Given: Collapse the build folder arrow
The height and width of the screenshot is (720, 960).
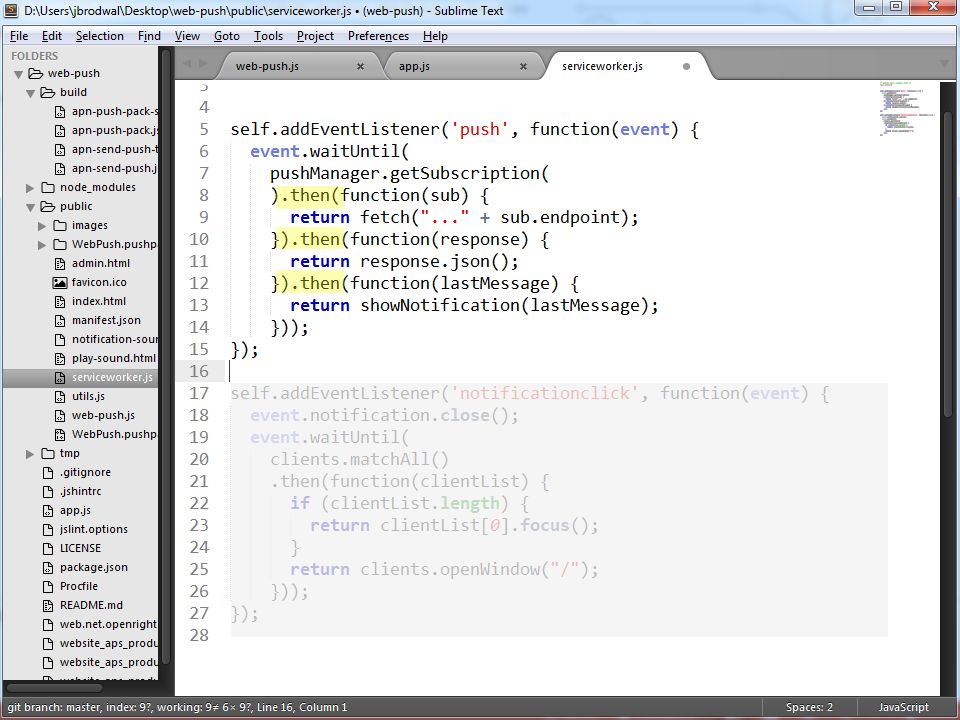Looking at the screenshot, I should tap(31, 93).
